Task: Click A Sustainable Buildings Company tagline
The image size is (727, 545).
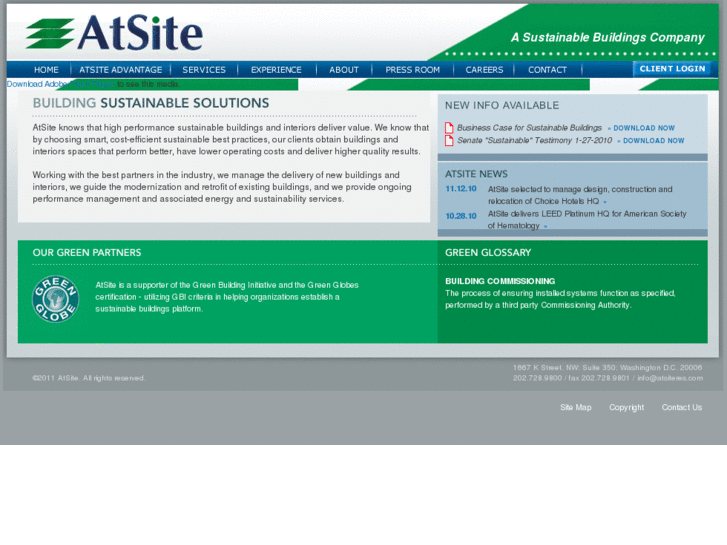Action: [607, 38]
